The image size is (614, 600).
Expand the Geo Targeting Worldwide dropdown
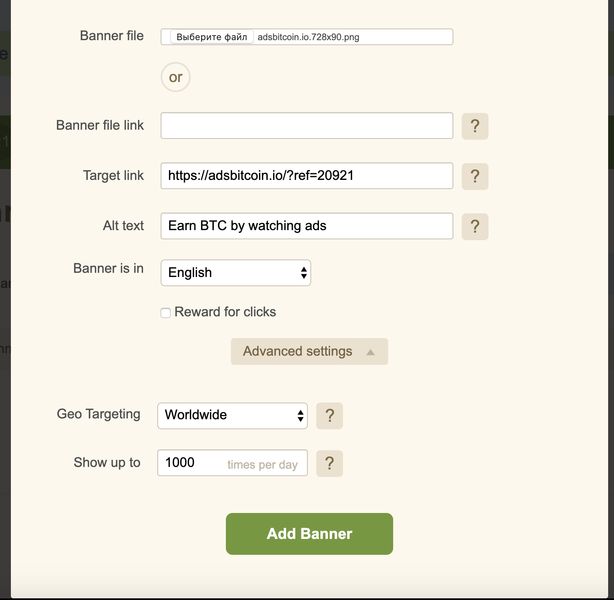pos(233,415)
